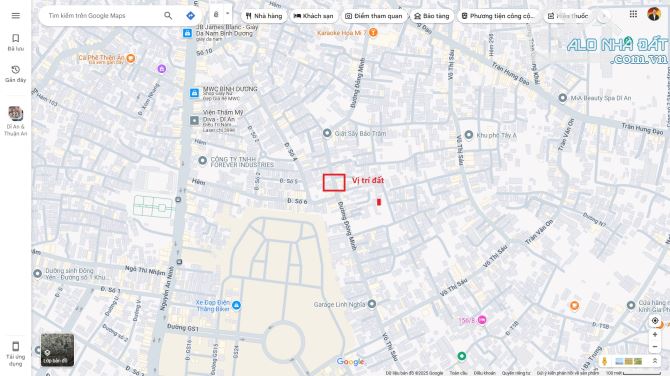Open the Gần đây recent history panel
The width and height of the screenshot is (670, 376).
(16, 74)
